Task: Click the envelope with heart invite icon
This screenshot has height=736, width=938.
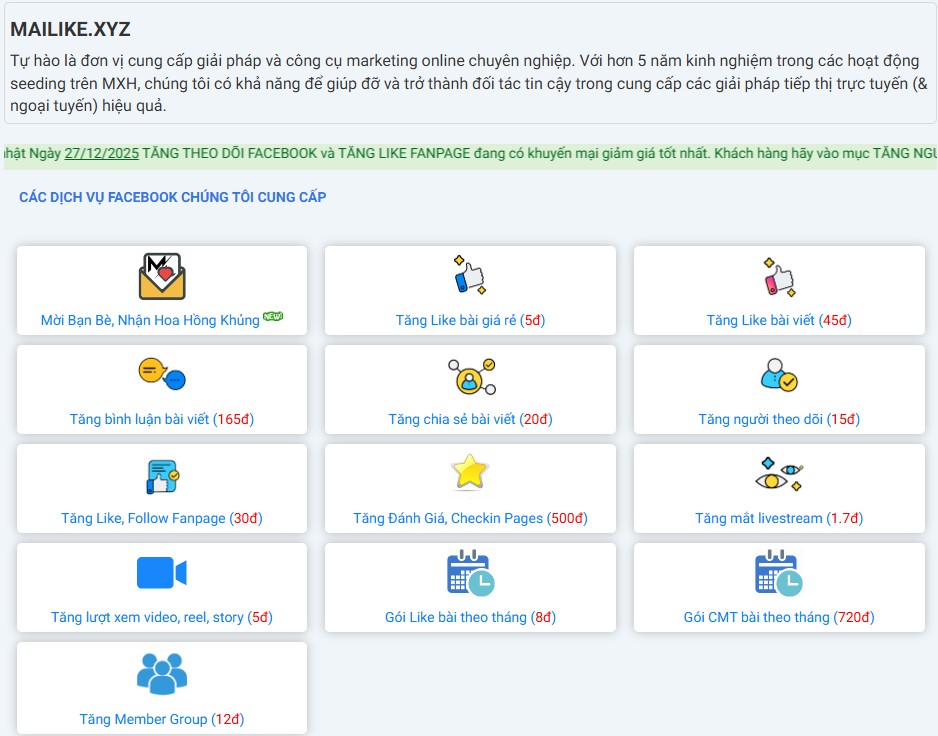Action: 162,276
